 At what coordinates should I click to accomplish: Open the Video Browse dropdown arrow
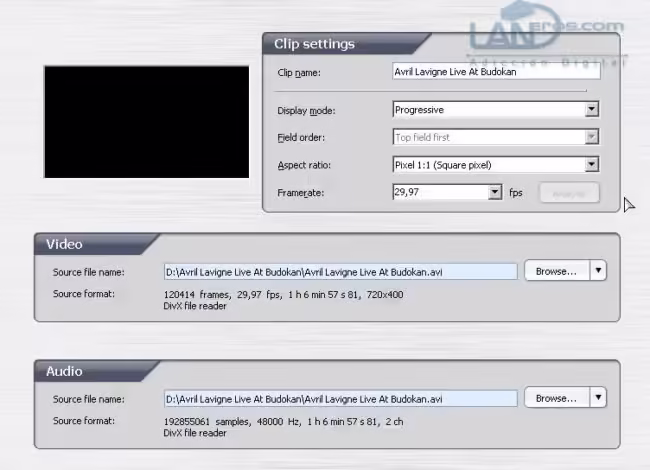tap(598, 271)
